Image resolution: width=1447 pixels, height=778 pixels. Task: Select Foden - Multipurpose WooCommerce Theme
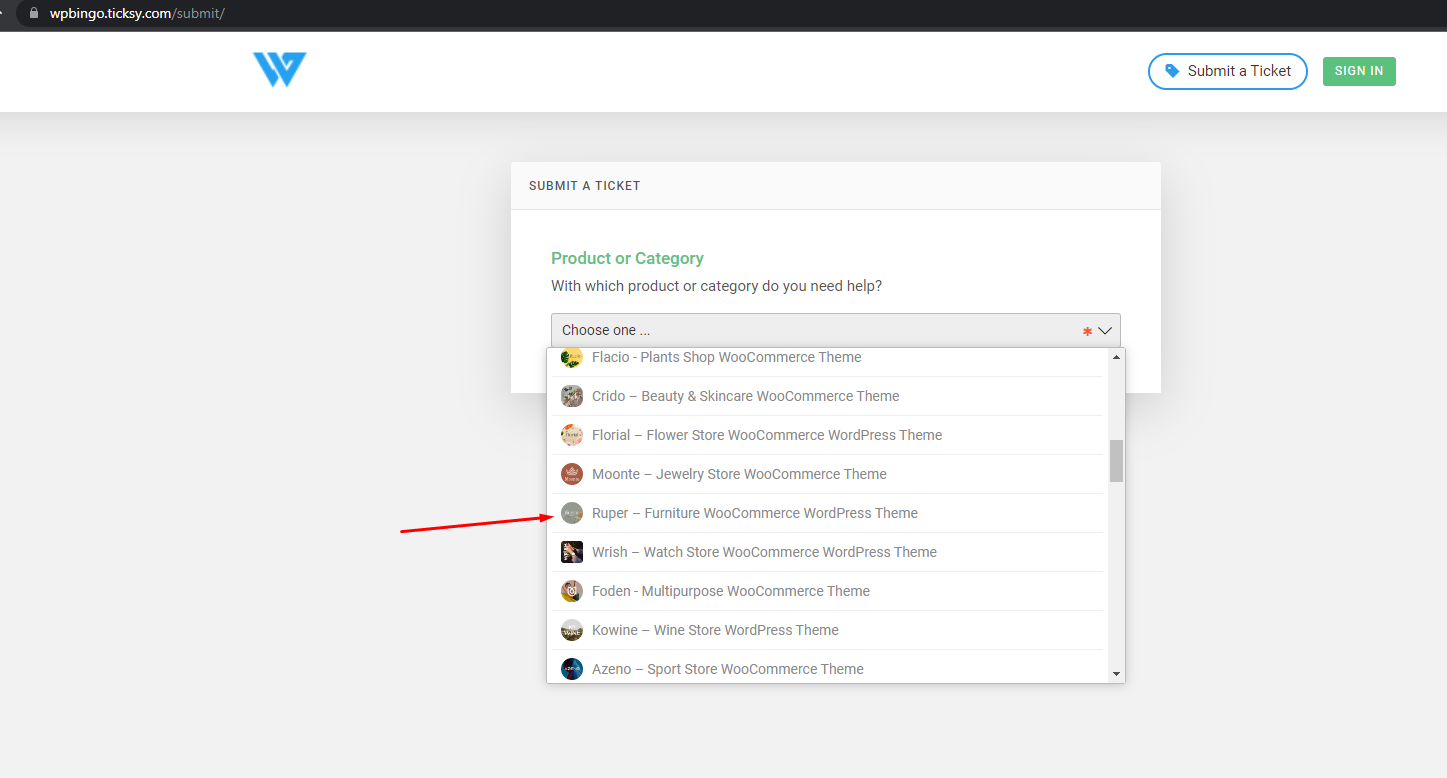click(829, 591)
